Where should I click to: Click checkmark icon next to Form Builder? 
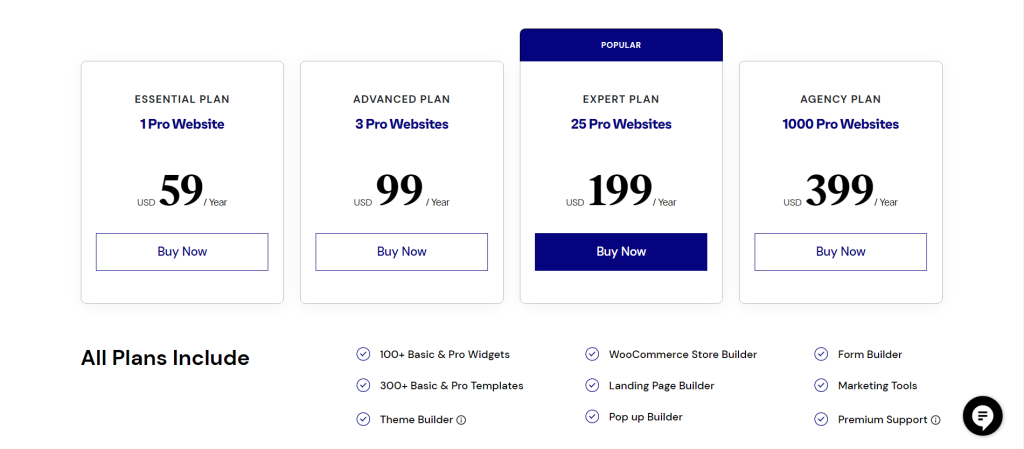pos(821,354)
